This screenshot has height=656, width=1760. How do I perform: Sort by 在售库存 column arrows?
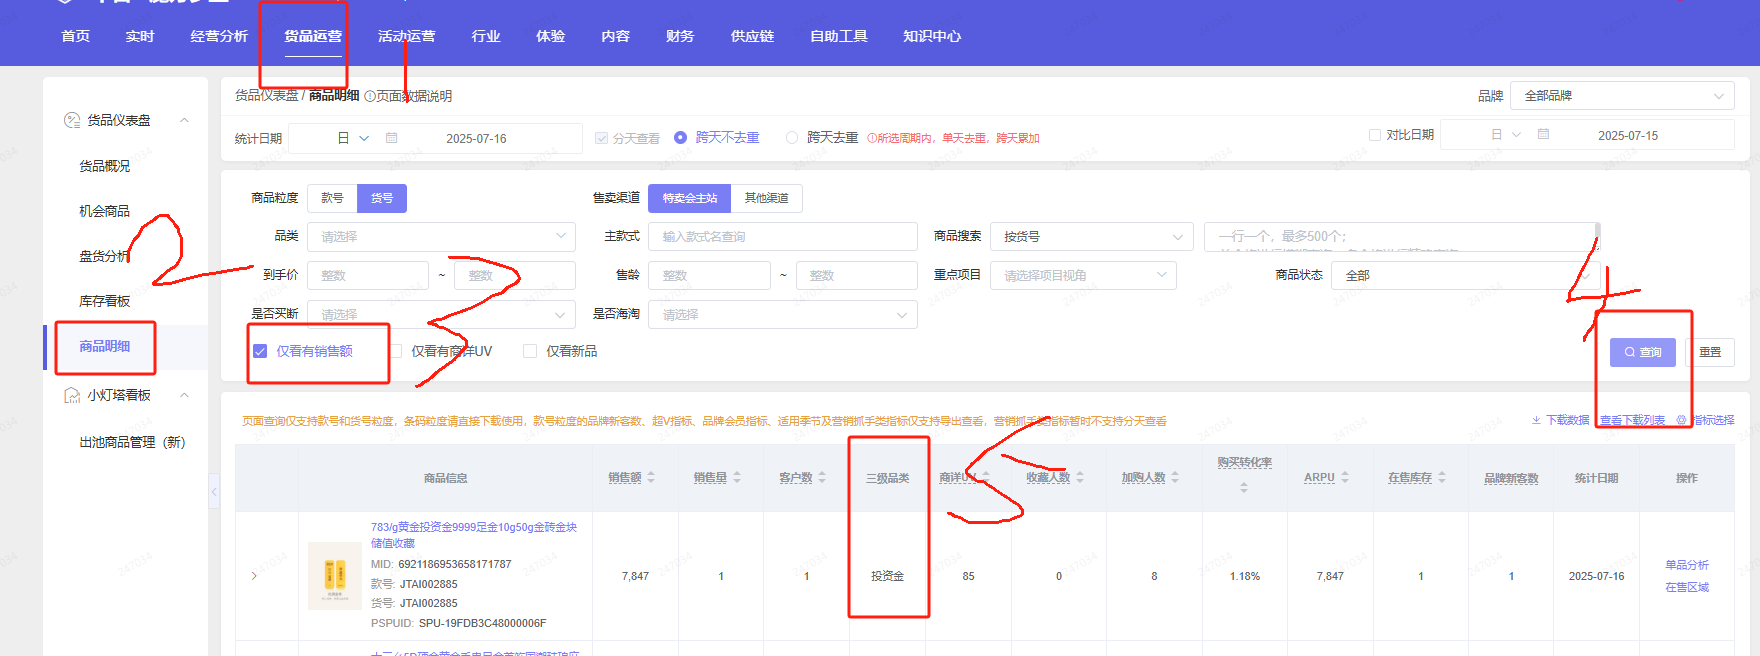click(x=1442, y=478)
